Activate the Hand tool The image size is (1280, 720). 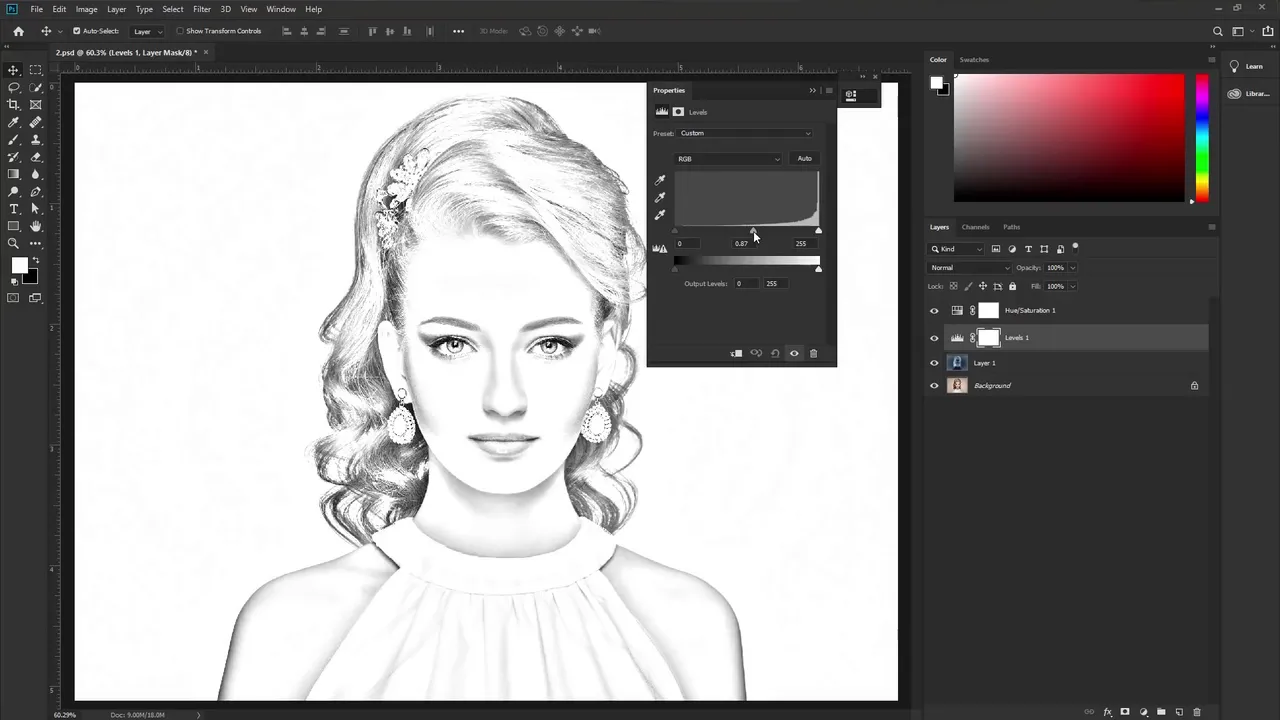click(36, 226)
